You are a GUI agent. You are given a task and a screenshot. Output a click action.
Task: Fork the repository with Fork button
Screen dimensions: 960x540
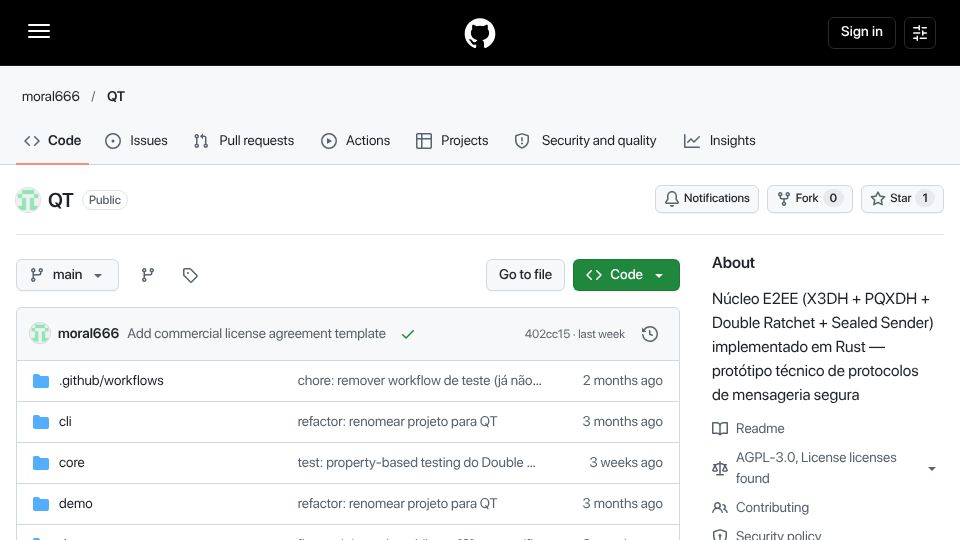pos(809,198)
